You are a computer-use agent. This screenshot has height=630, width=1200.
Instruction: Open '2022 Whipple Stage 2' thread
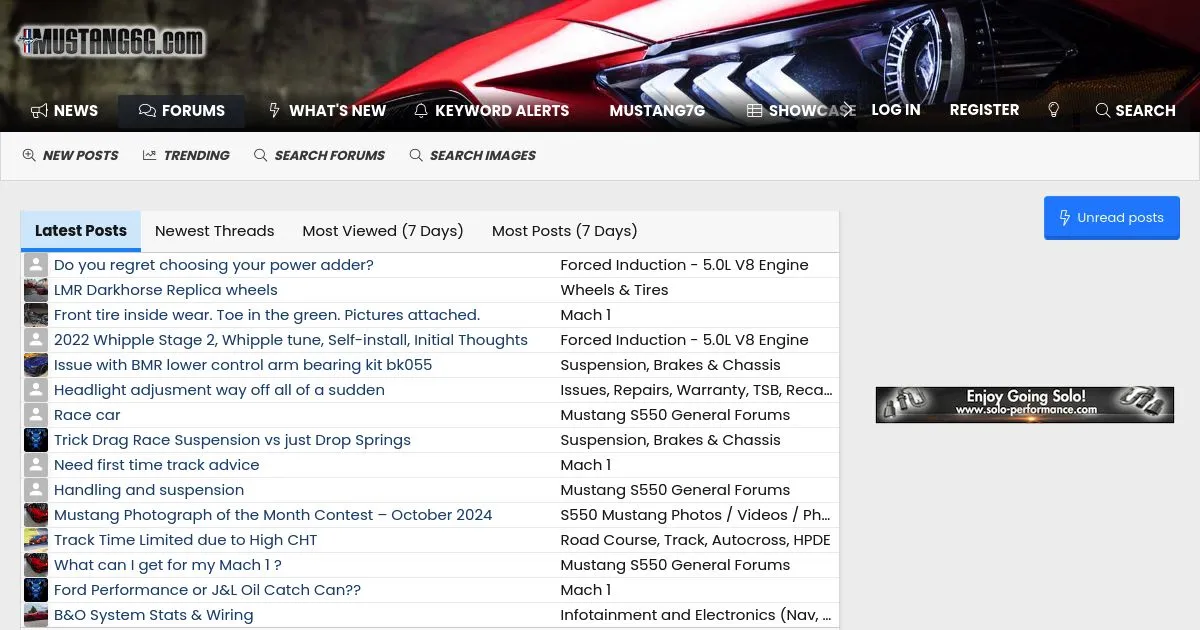tap(291, 340)
